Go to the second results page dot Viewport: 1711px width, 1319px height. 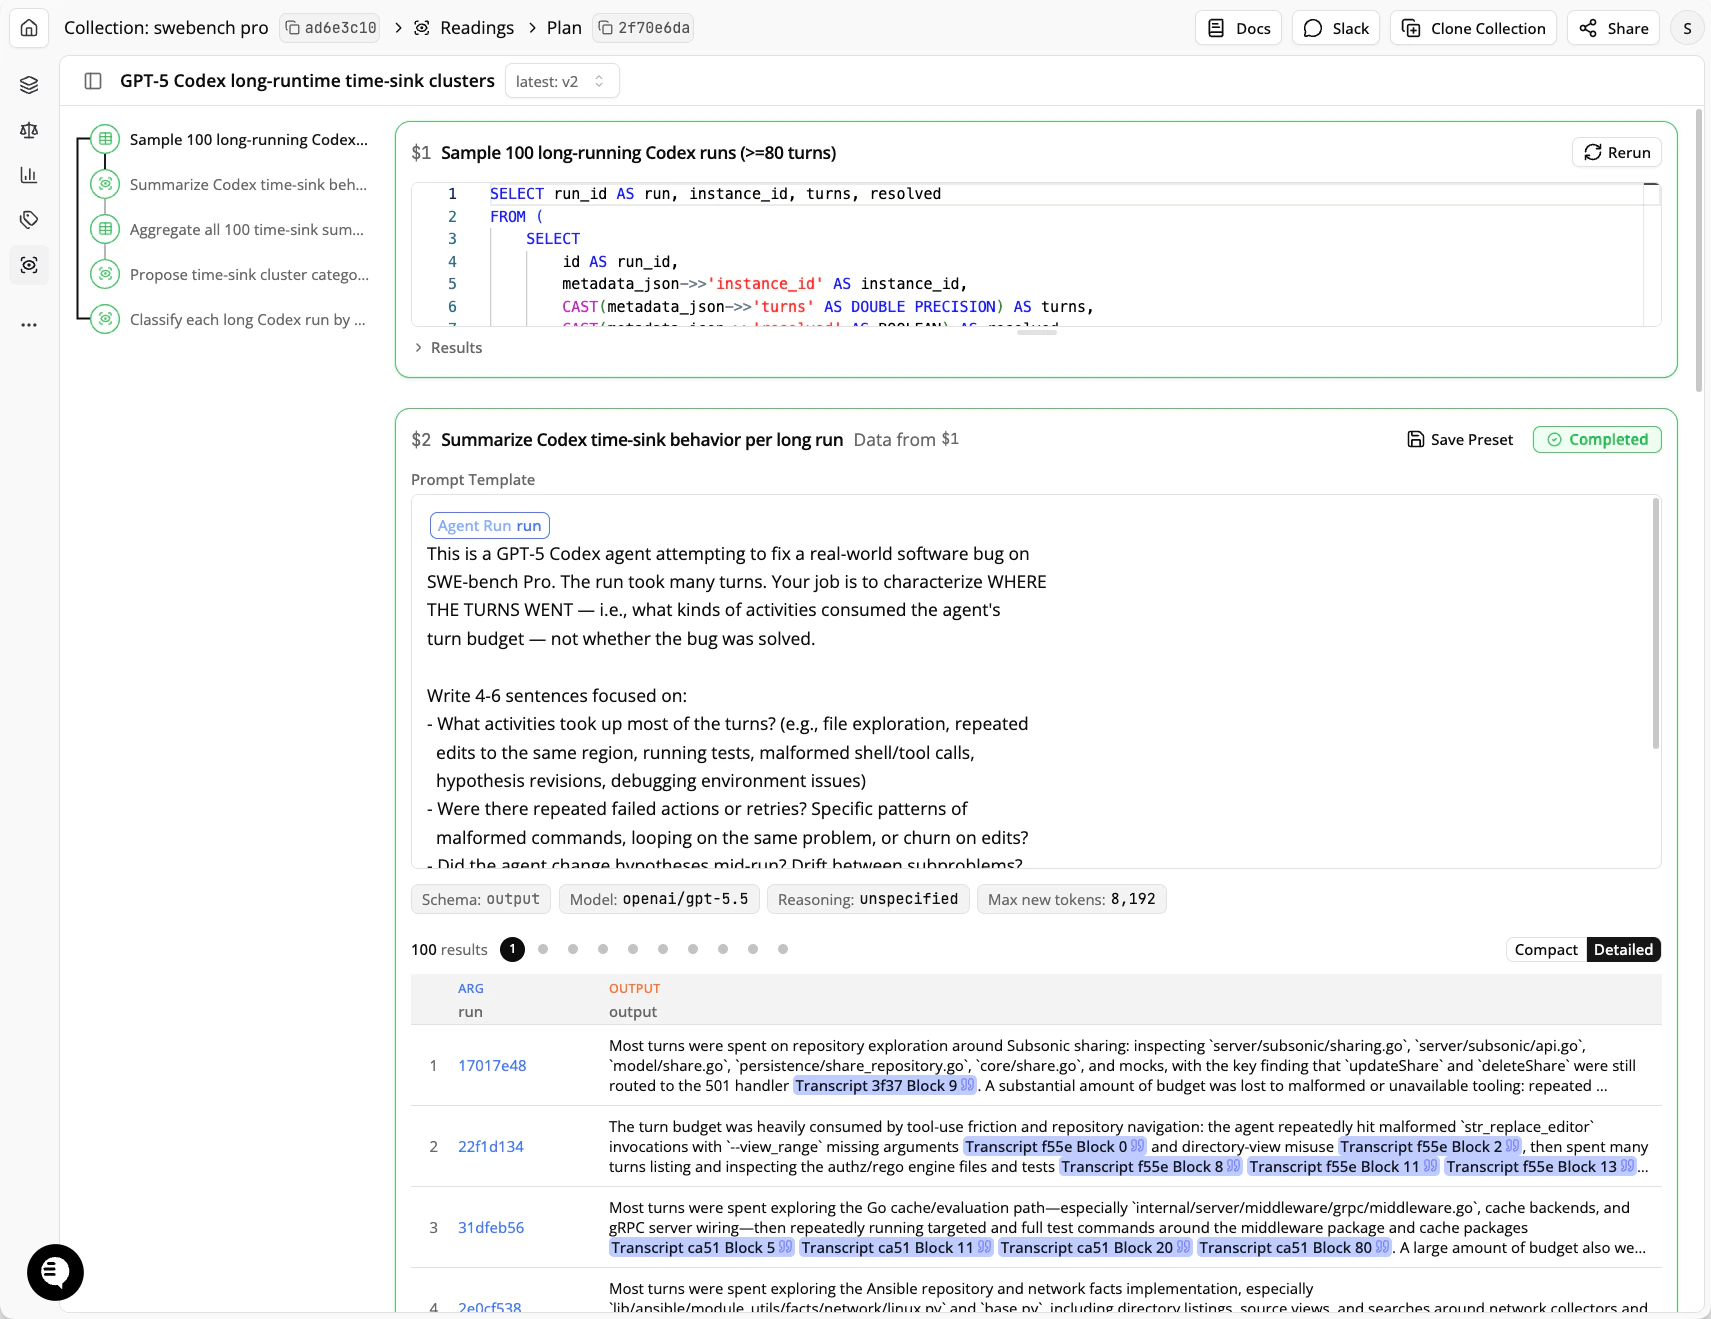543,949
